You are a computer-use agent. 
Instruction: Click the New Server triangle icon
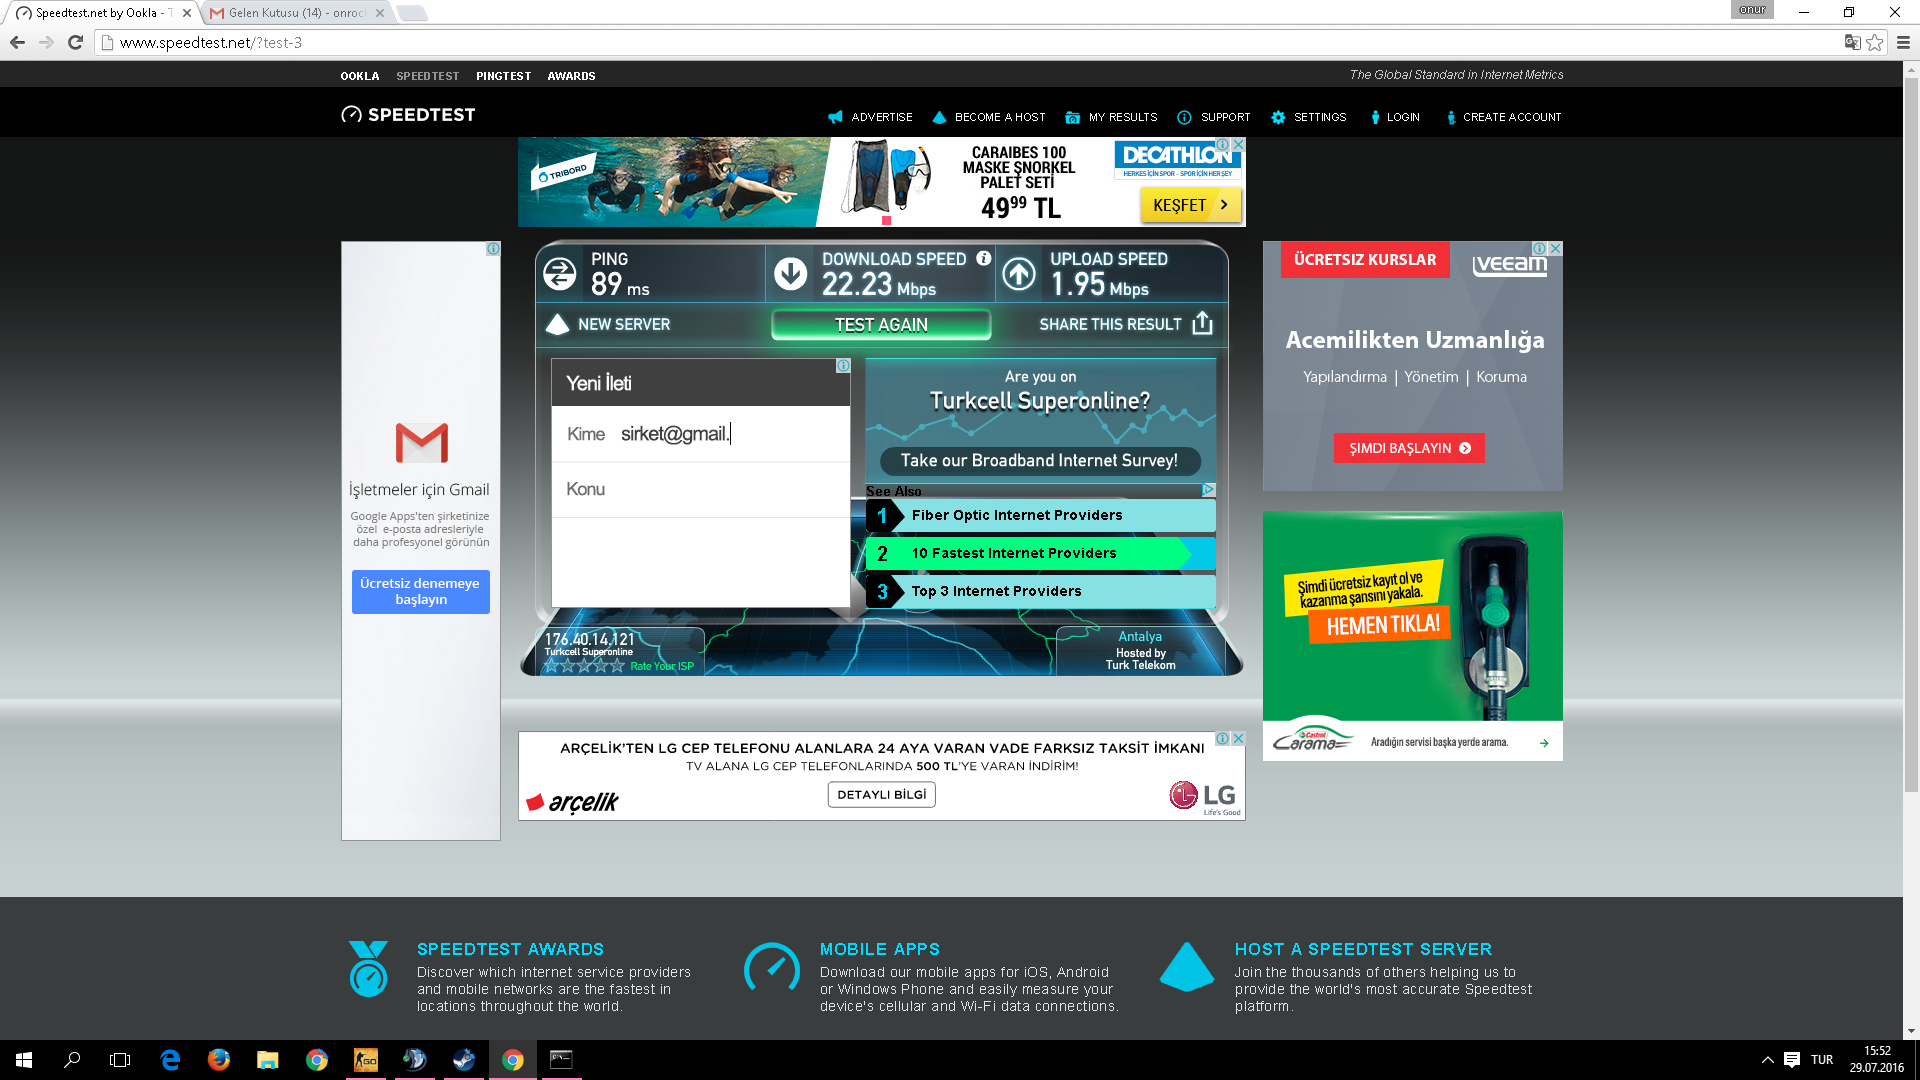(x=557, y=324)
